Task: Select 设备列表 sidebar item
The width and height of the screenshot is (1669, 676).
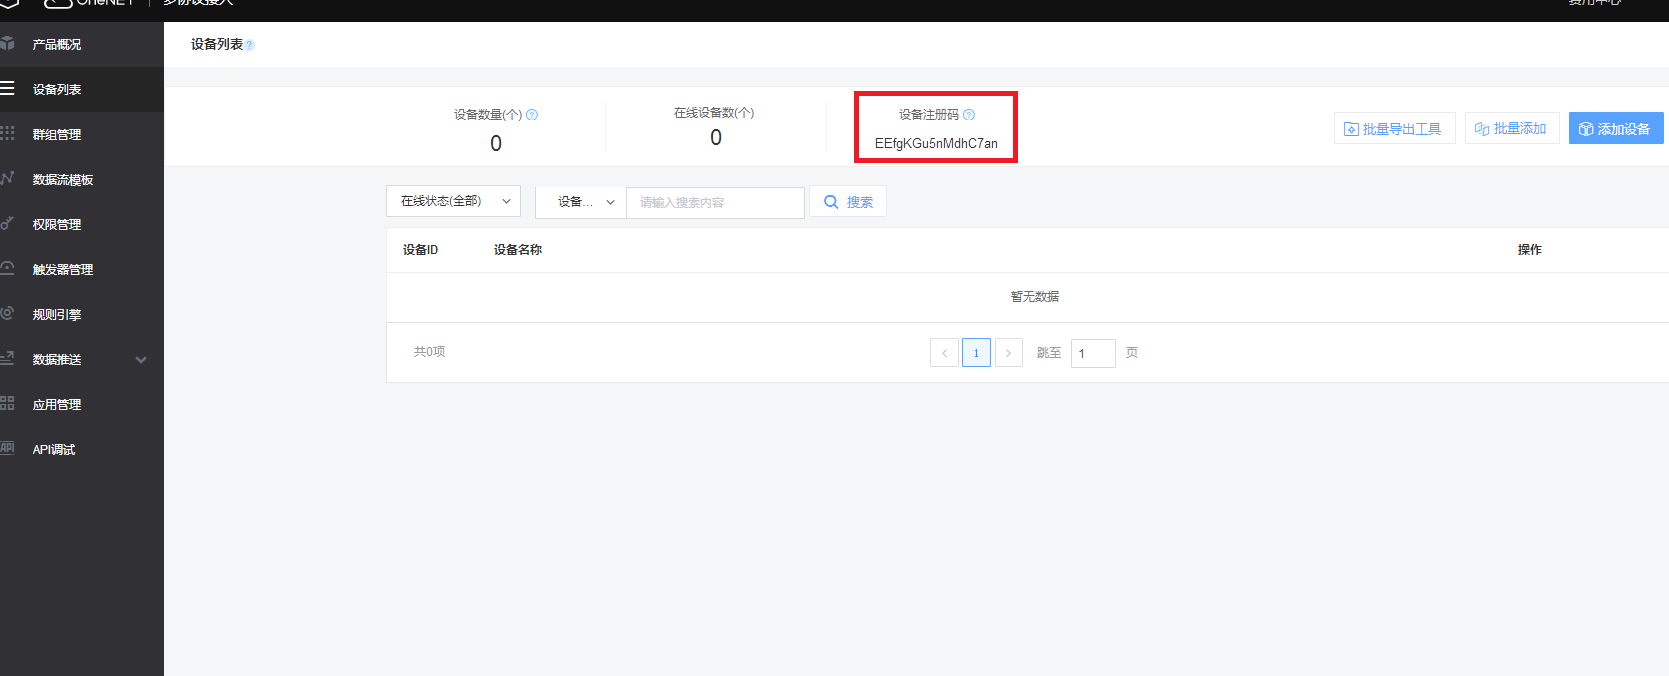Action: [x=81, y=89]
